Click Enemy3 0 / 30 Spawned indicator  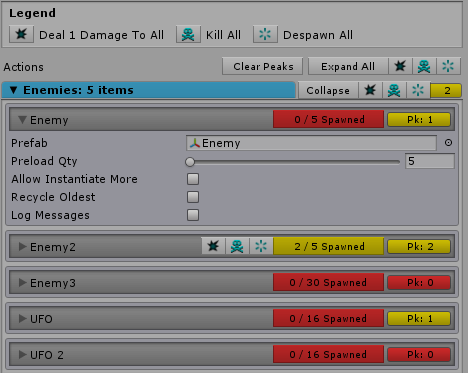[328, 282]
